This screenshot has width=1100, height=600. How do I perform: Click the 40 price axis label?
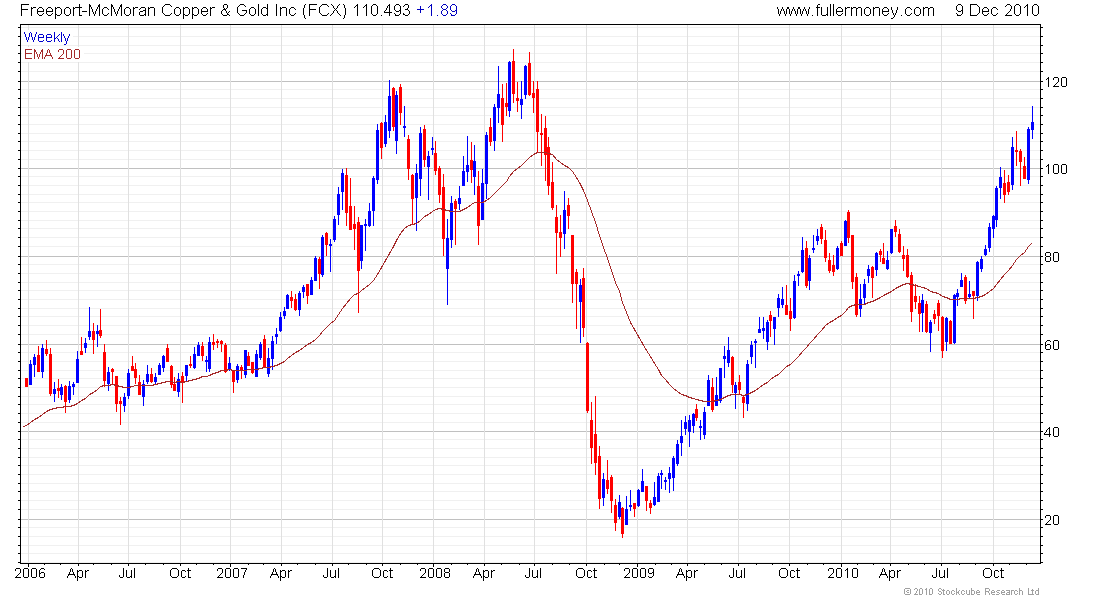point(1052,432)
